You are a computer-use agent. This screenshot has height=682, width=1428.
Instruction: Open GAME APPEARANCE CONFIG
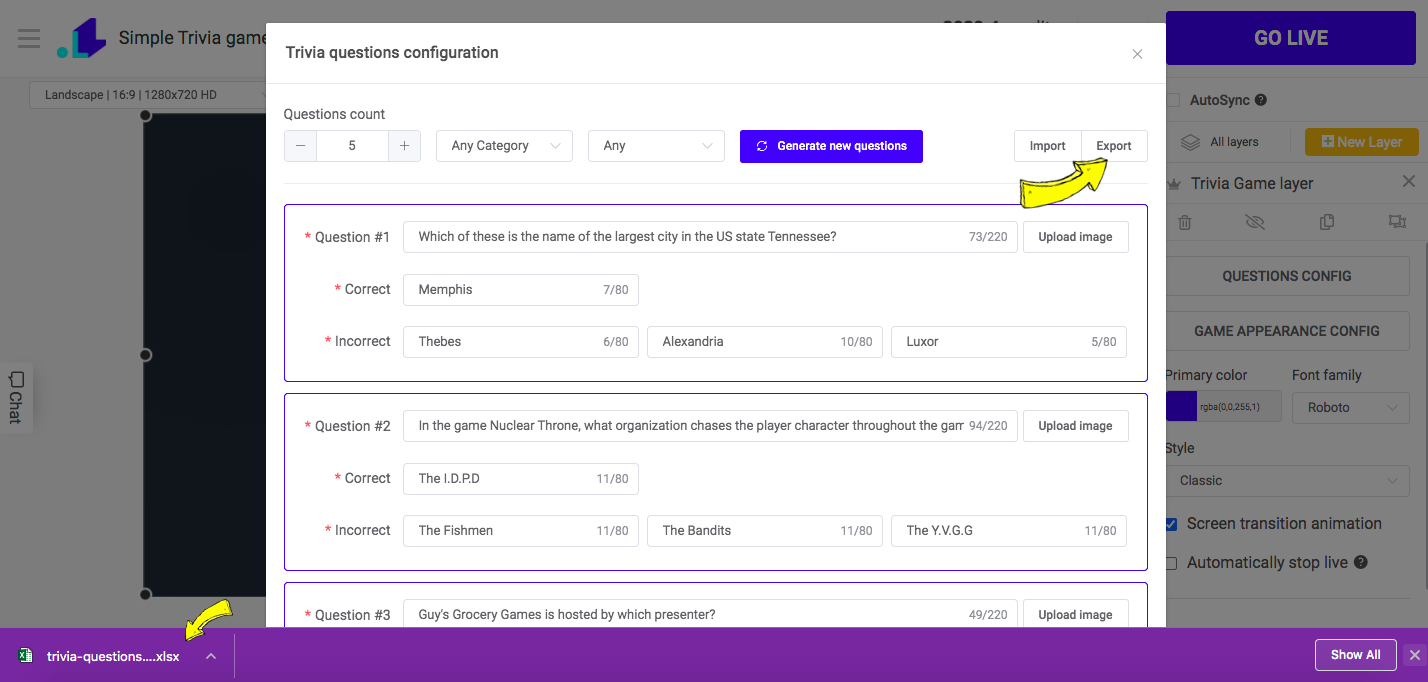1287,331
